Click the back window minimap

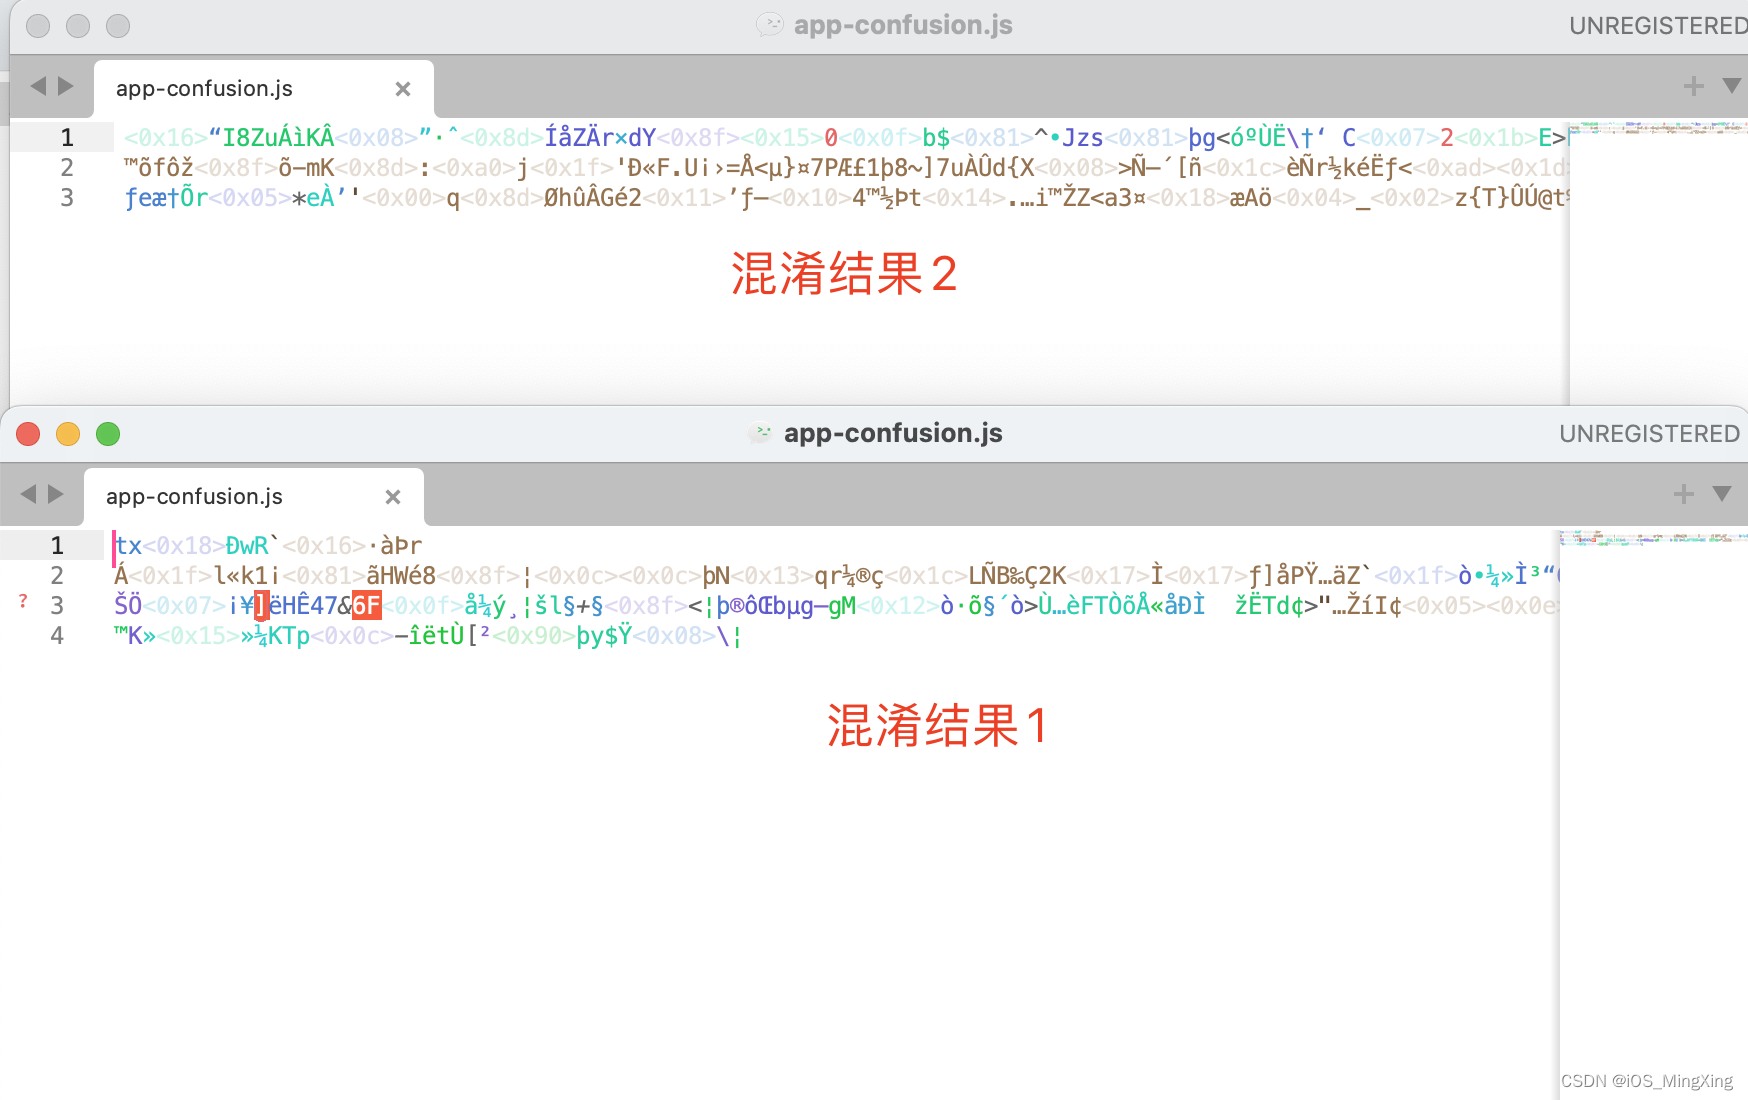pyautogui.click(x=1658, y=128)
